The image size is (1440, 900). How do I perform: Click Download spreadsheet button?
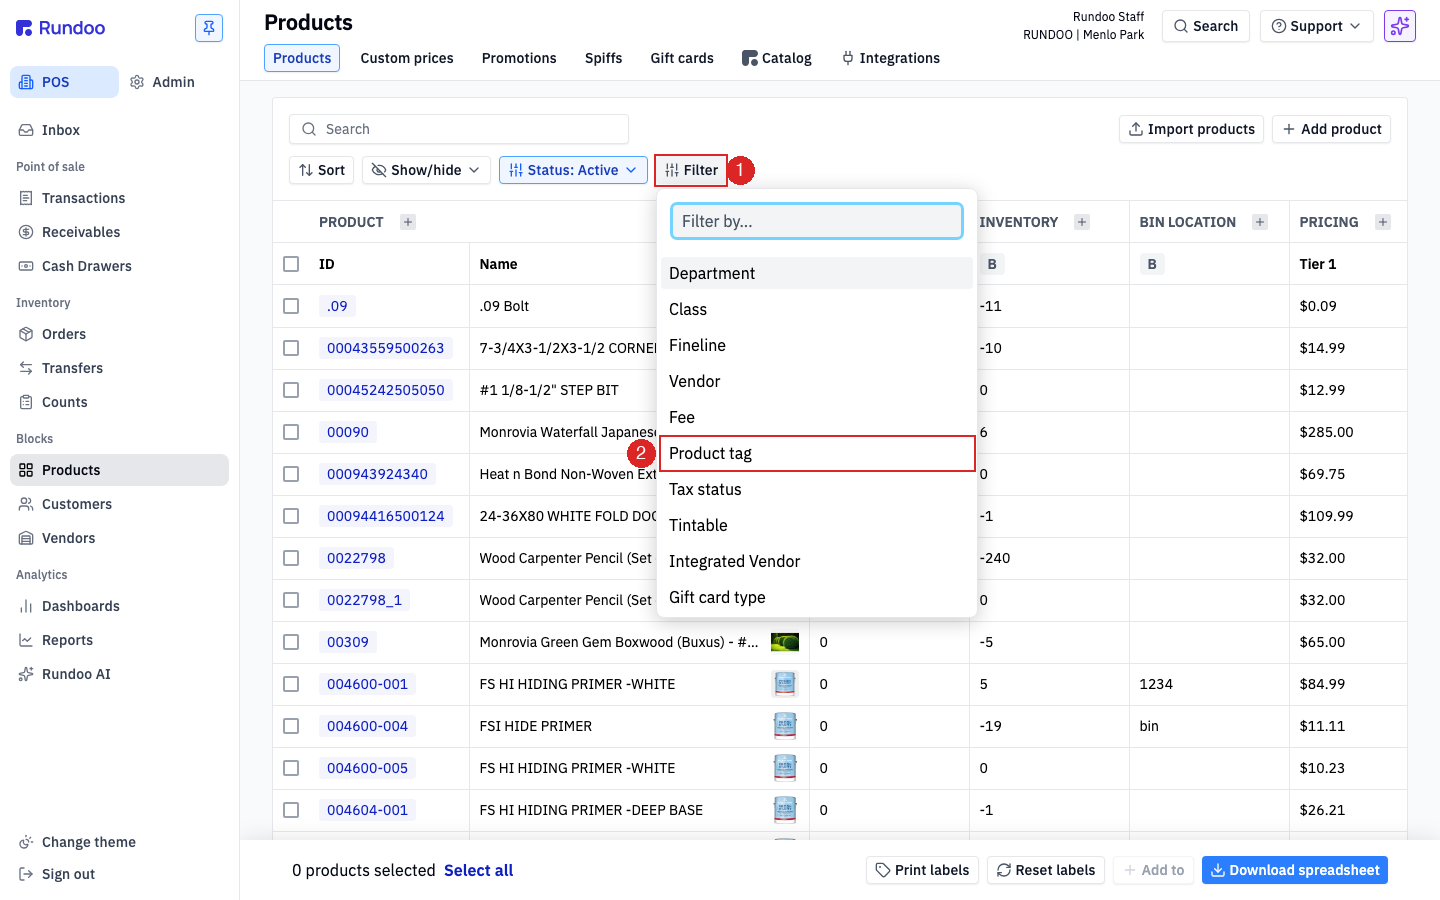(1295, 870)
